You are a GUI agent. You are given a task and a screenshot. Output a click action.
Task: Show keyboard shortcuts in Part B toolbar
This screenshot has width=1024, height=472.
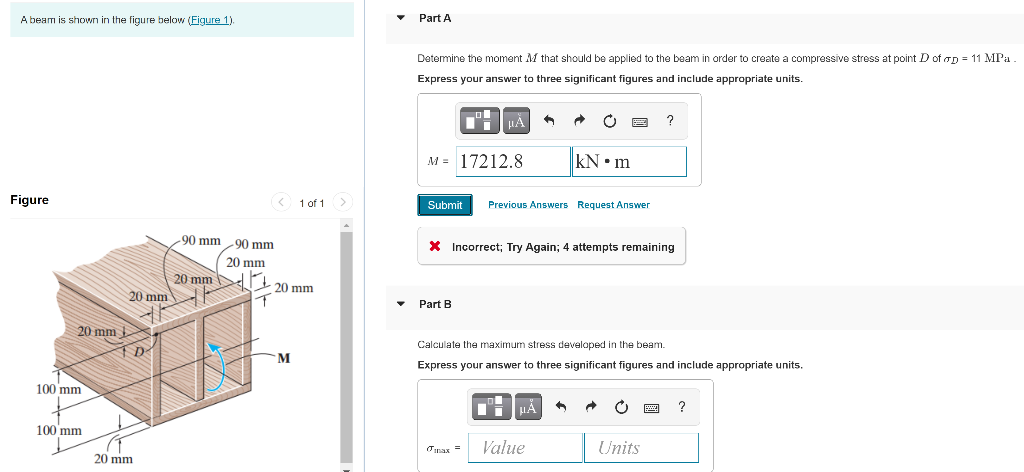[x=652, y=408]
